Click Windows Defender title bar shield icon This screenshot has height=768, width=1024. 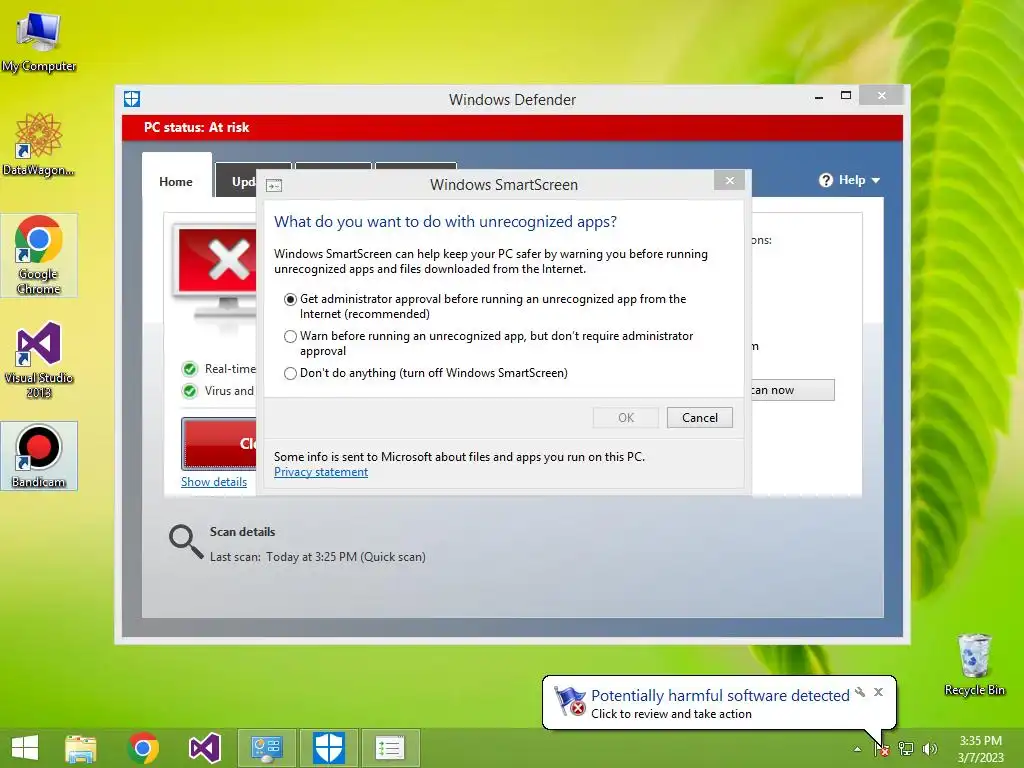pos(132,99)
